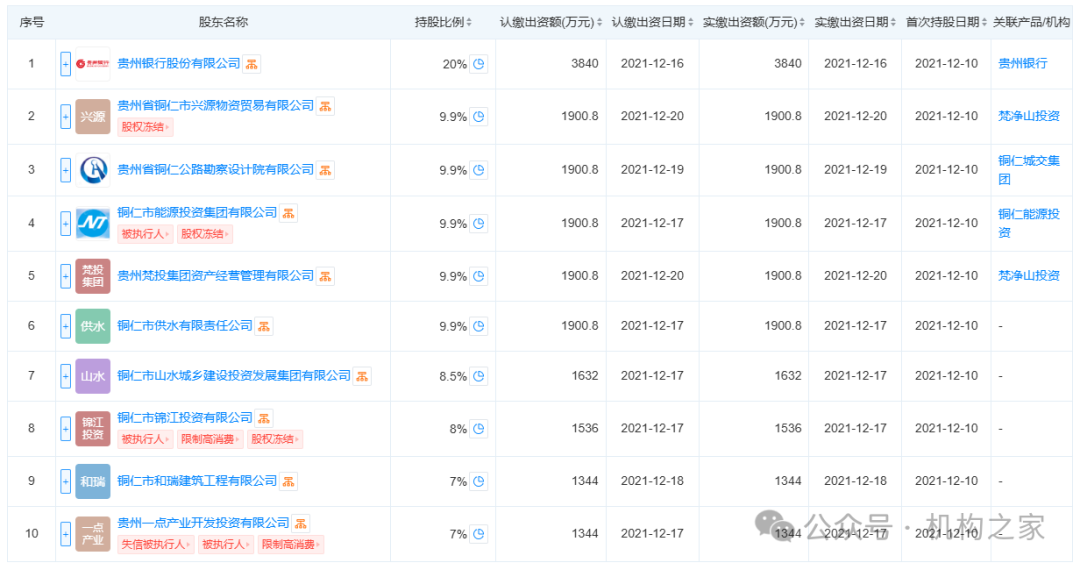Open equity structure icon beside 铜仁市山水城乡建设投资发展集团有限公司

click(x=362, y=376)
